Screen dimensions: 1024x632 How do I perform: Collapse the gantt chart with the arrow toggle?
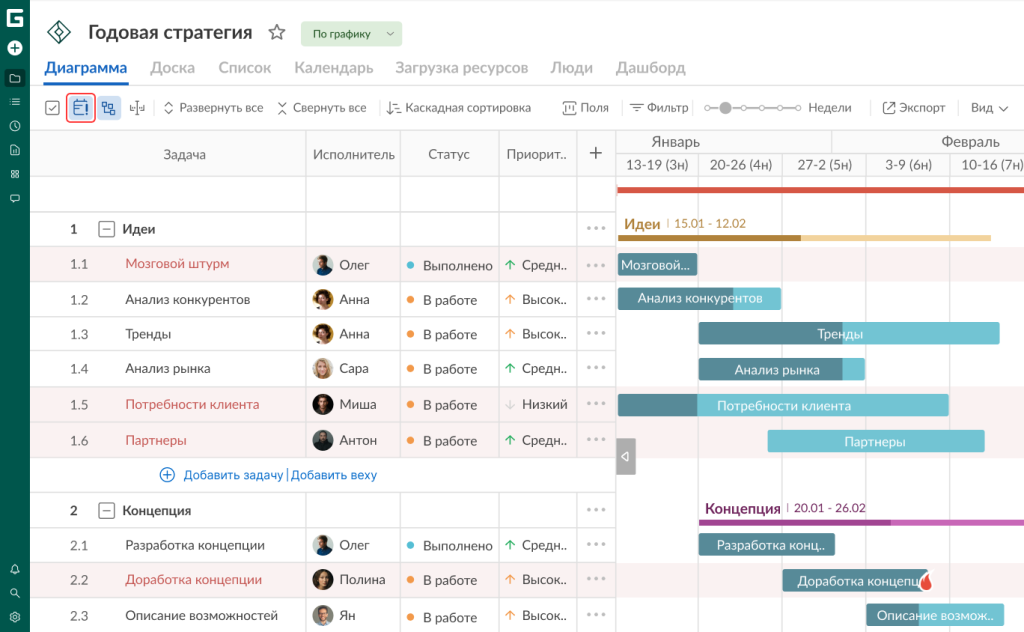tap(625, 456)
